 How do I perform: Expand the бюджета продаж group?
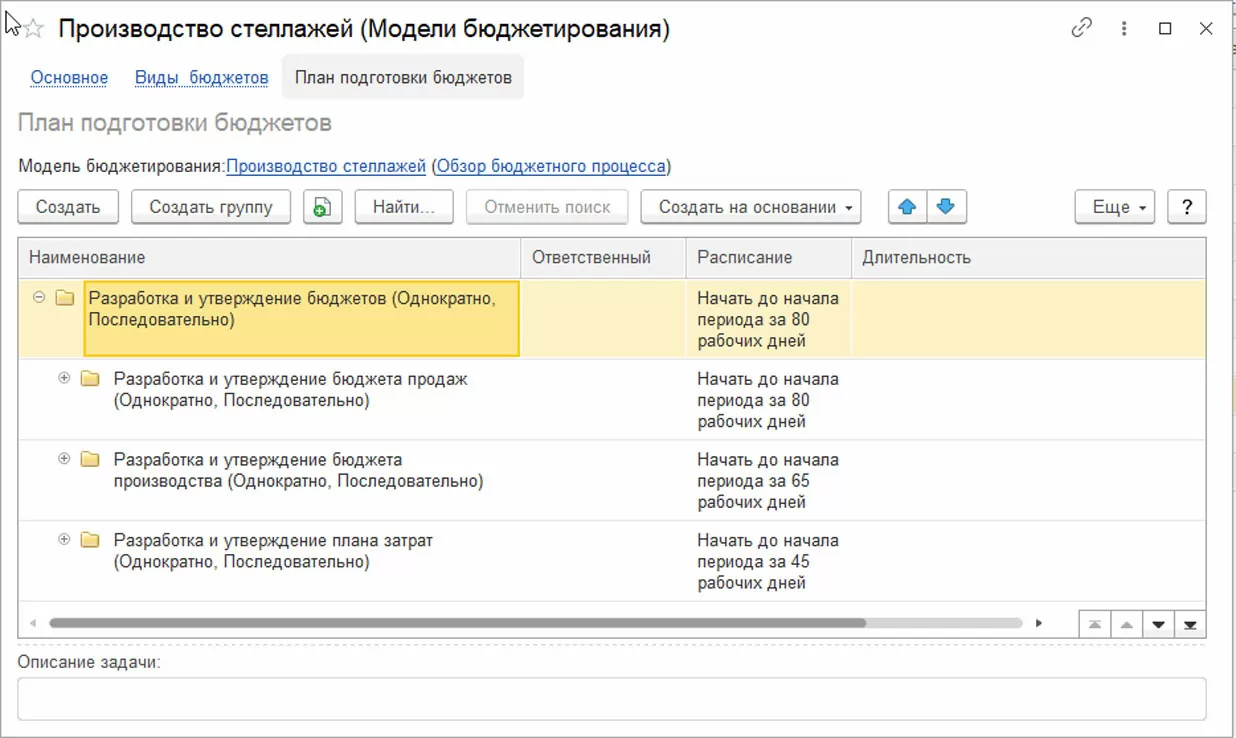click(65, 378)
